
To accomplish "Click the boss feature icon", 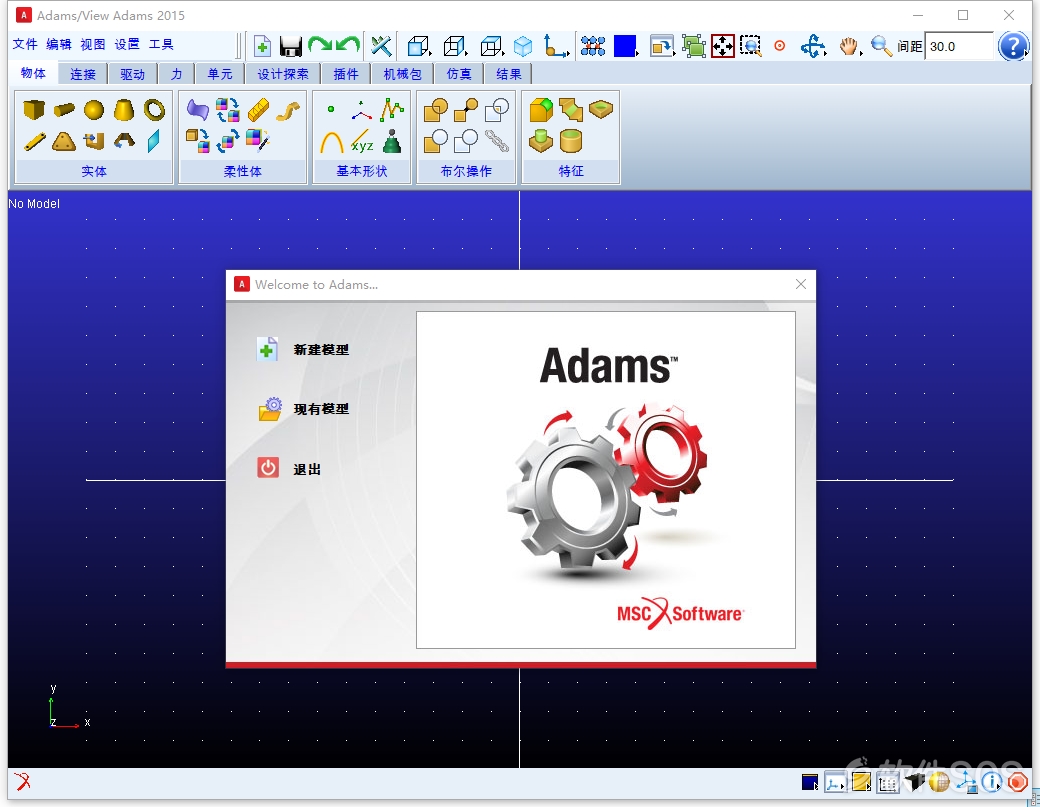I will tap(541, 141).
